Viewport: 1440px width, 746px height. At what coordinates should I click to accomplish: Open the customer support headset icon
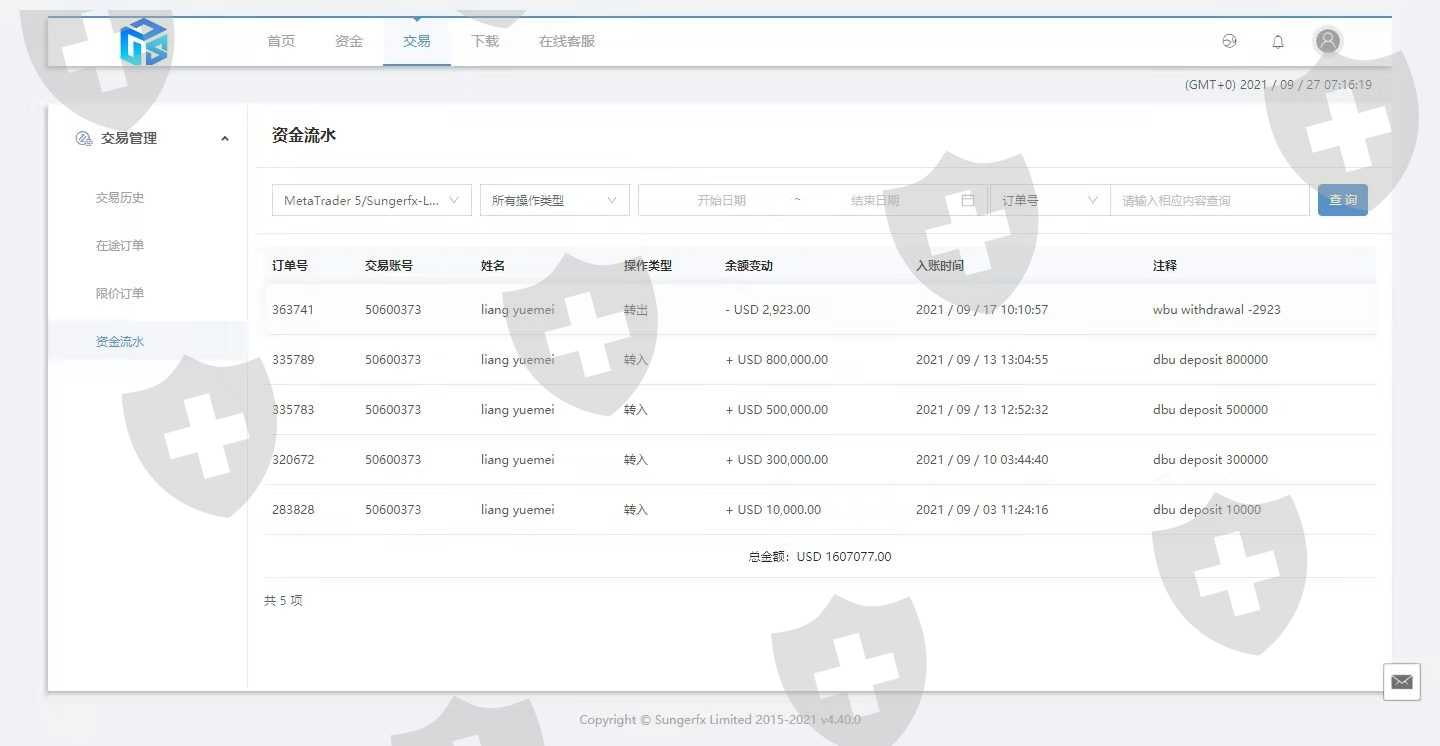(x=1230, y=41)
